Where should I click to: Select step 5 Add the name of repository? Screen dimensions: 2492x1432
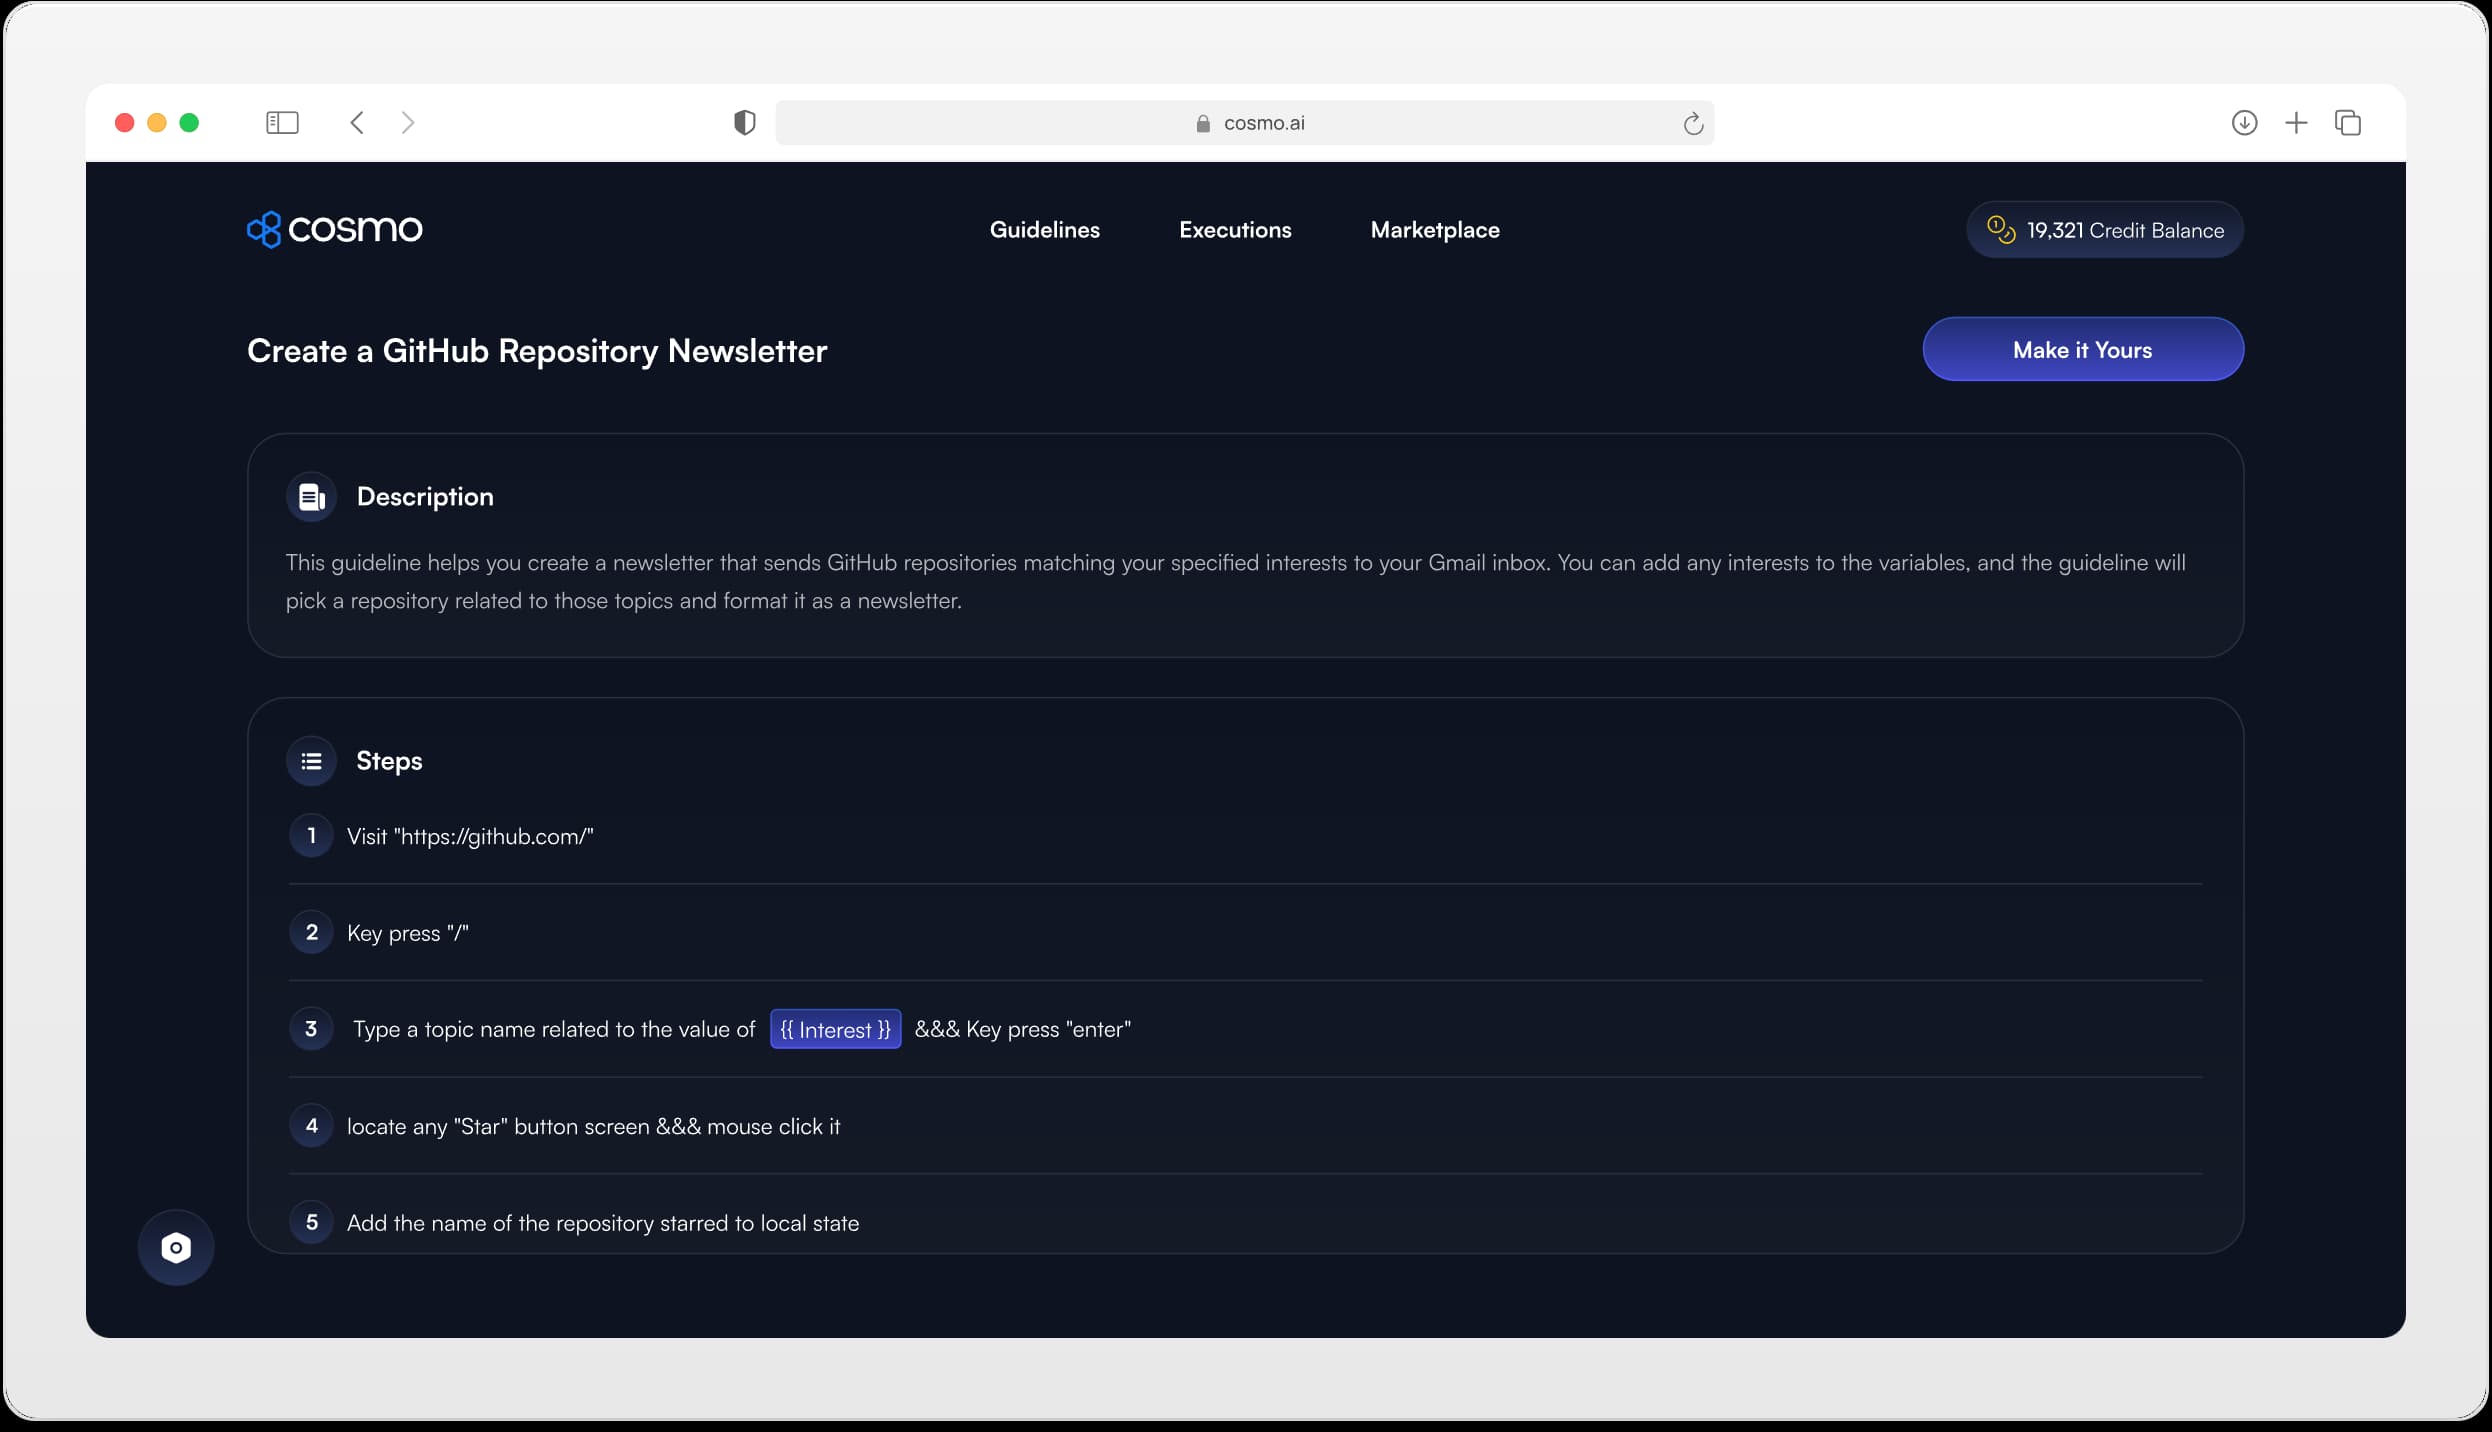[603, 1223]
